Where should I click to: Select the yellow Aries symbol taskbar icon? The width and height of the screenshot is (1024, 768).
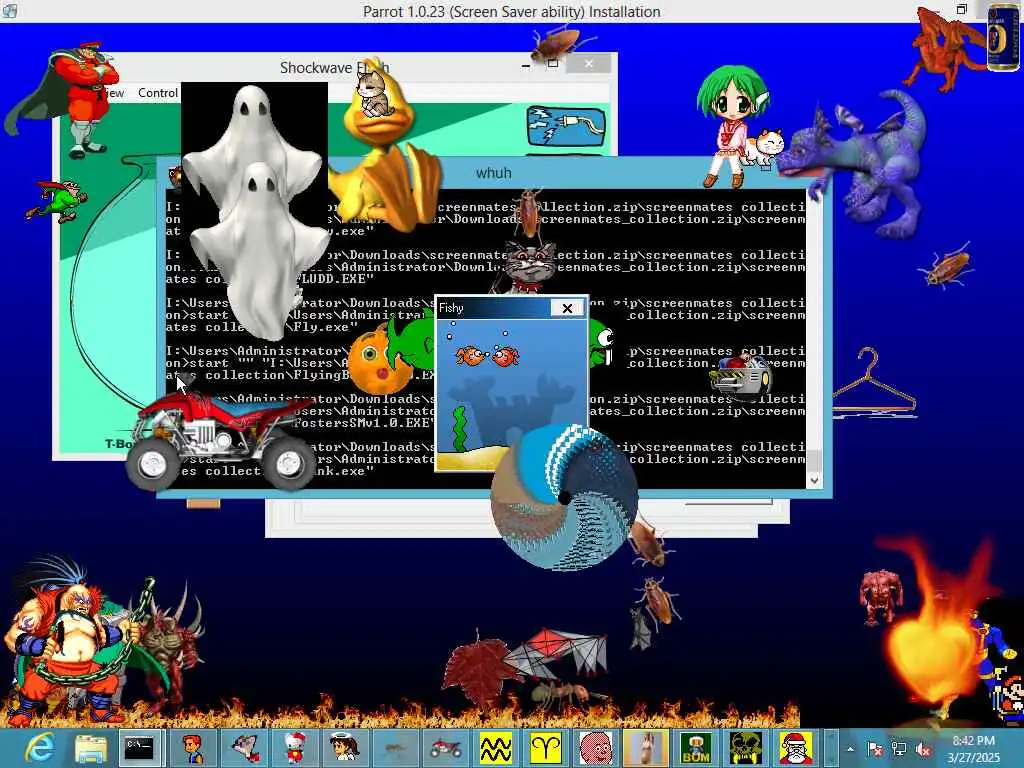coord(546,748)
